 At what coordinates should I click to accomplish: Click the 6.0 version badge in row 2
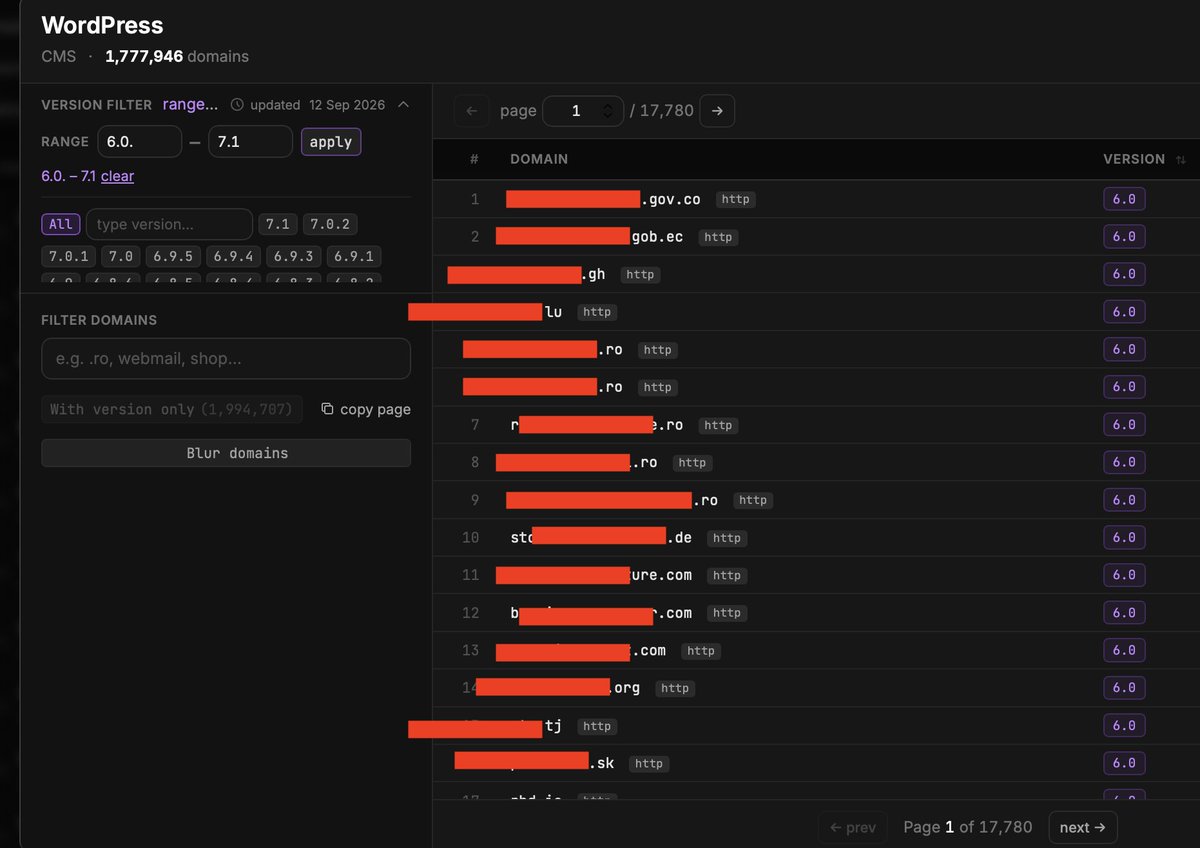click(1124, 237)
